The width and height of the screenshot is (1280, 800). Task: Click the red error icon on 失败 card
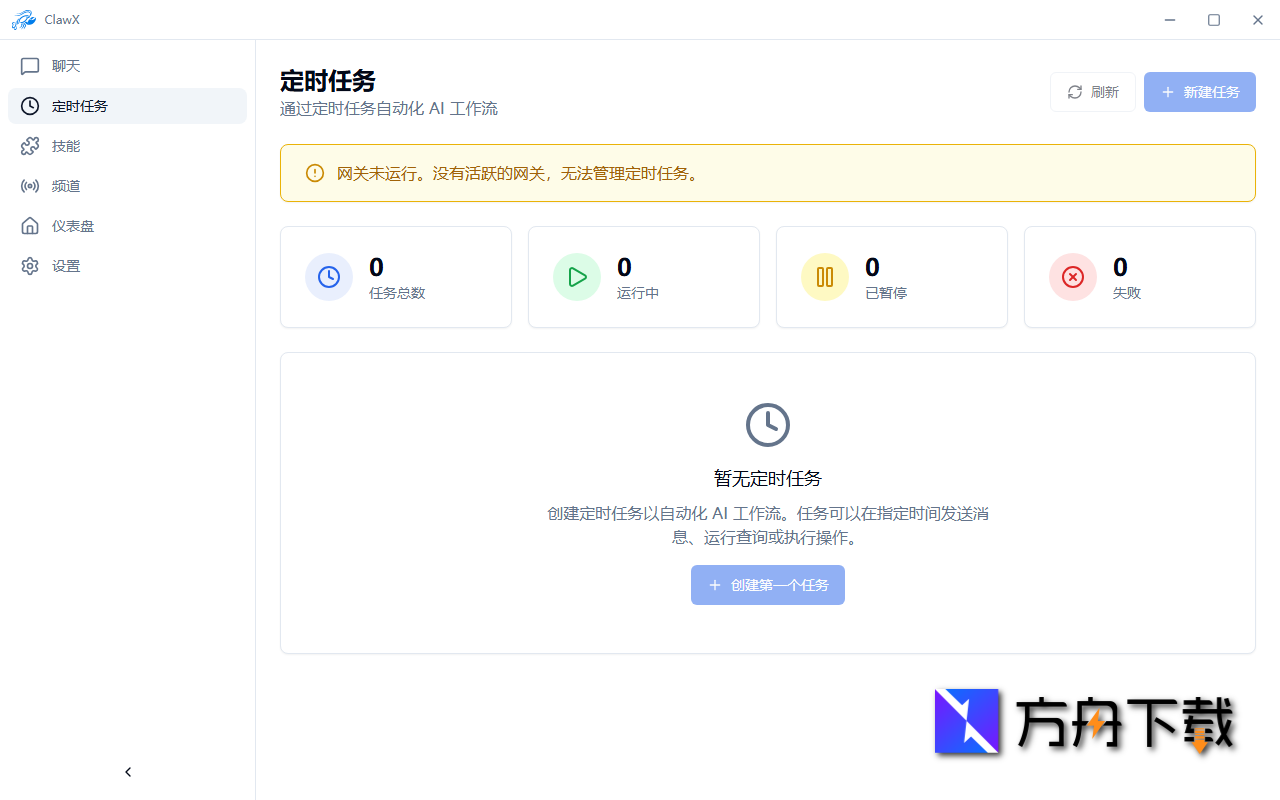pyautogui.click(x=1073, y=277)
